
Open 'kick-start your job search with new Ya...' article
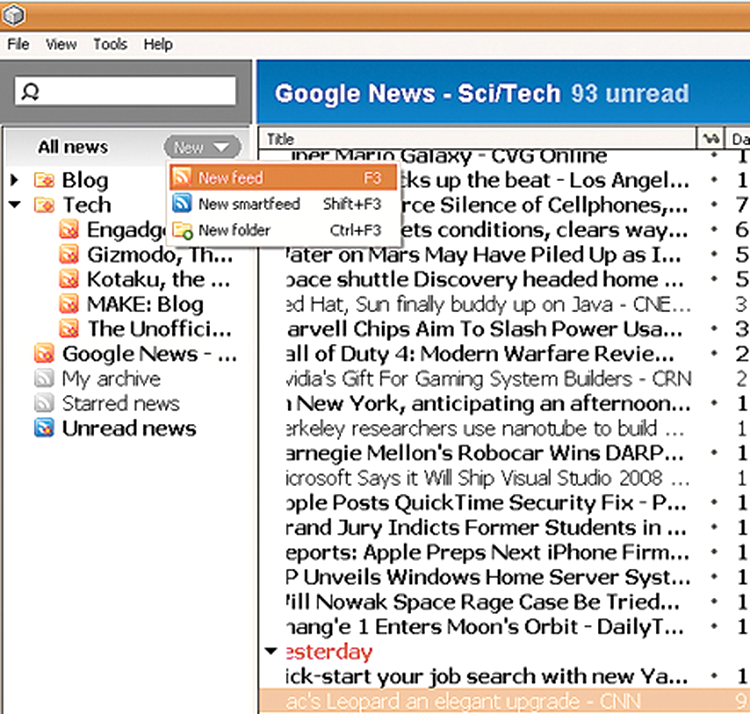point(486,676)
